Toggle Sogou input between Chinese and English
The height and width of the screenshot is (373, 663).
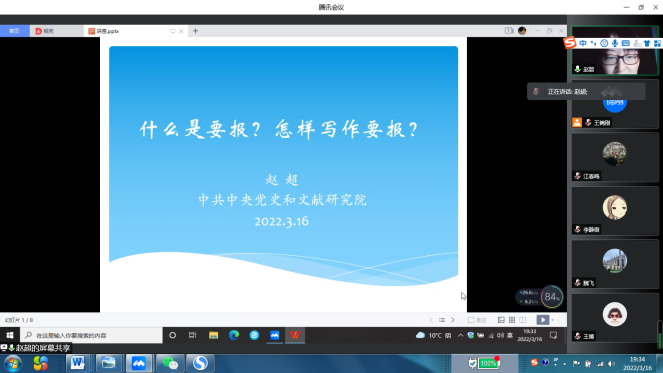tap(583, 43)
